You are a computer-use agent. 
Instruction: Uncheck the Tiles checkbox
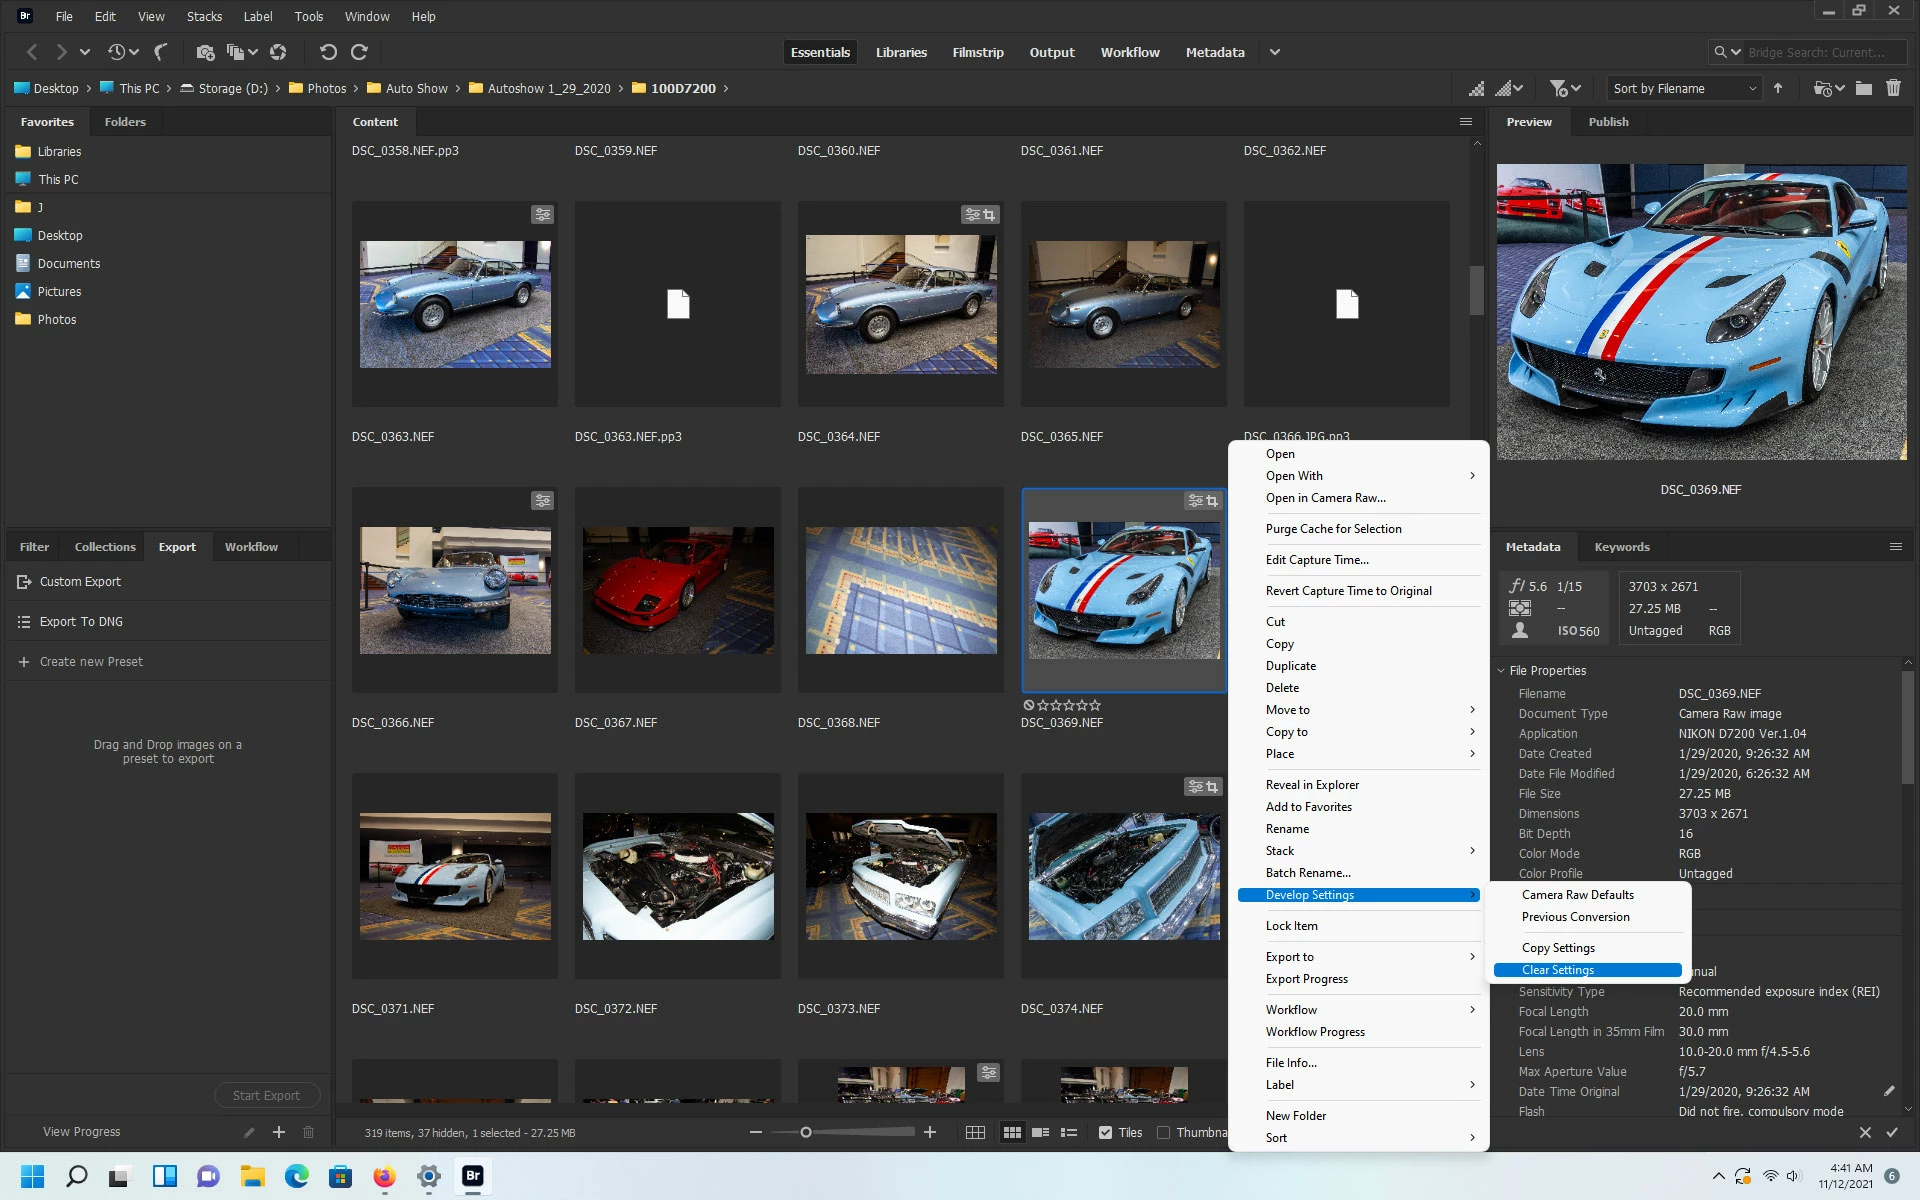click(1105, 1132)
